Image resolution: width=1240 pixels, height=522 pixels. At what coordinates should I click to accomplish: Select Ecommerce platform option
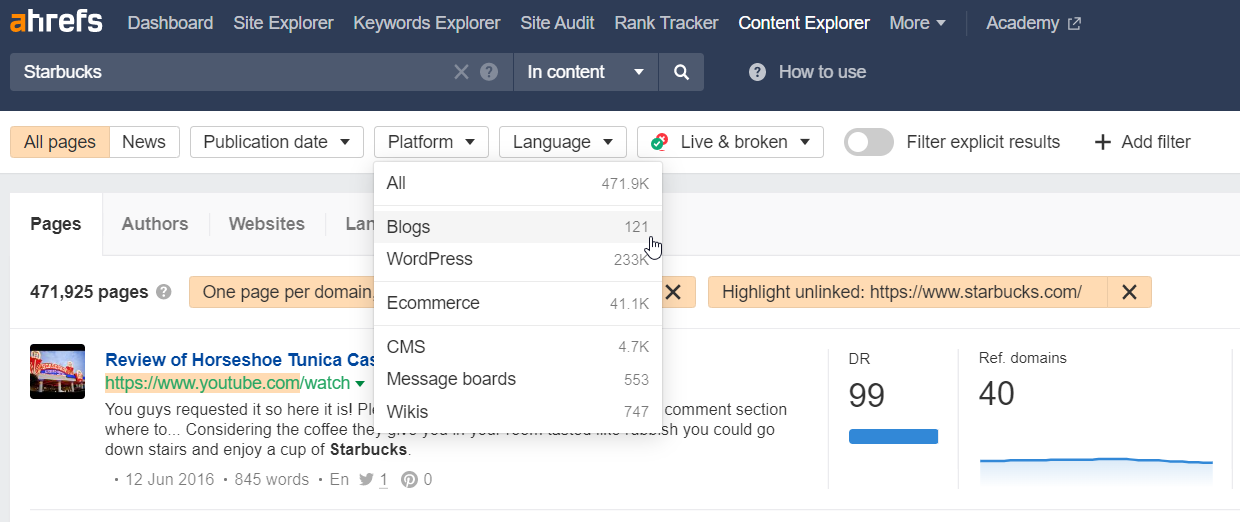click(x=517, y=303)
